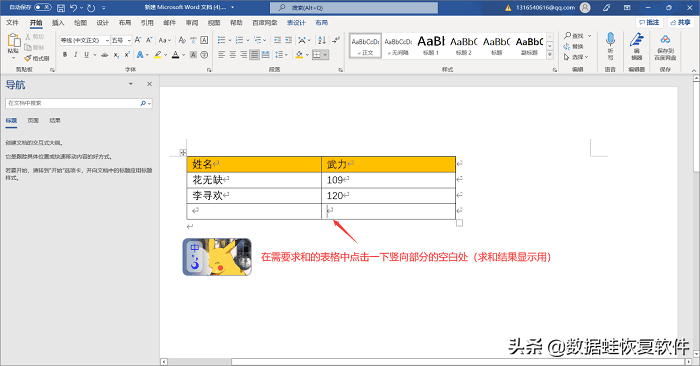700x366 pixels.
Task: Click the decrease indent icon
Action: pyautogui.click(x=277, y=40)
